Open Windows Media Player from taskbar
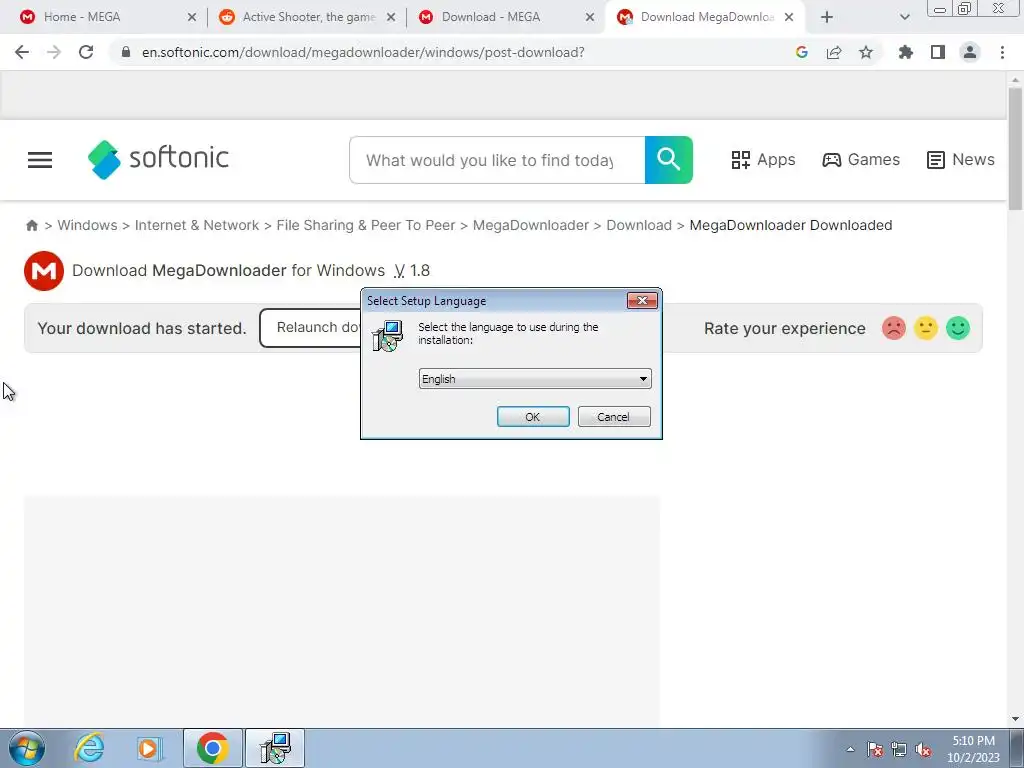This screenshot has height=768, width=1024. point(148,748)
